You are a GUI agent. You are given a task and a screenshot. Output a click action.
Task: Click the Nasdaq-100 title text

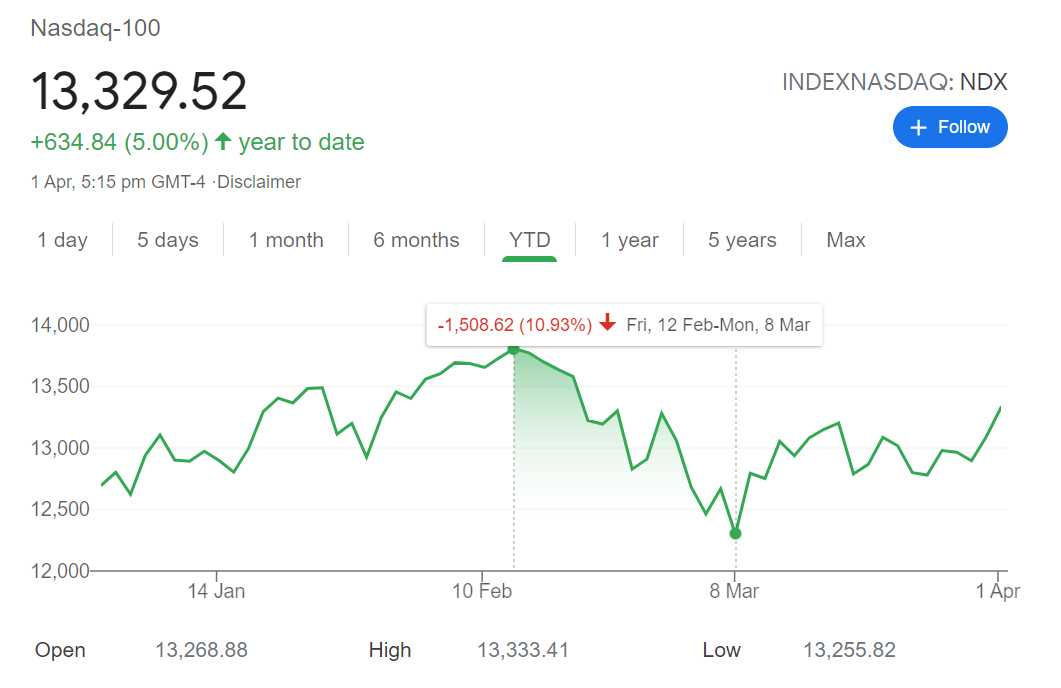click(x=96, y=28)
